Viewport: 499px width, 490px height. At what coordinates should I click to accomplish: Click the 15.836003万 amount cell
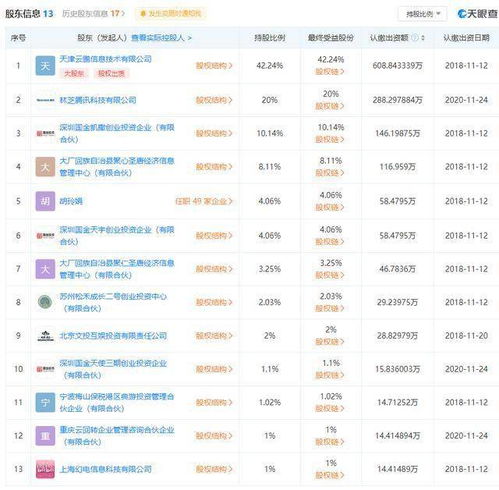click(397, 369)
